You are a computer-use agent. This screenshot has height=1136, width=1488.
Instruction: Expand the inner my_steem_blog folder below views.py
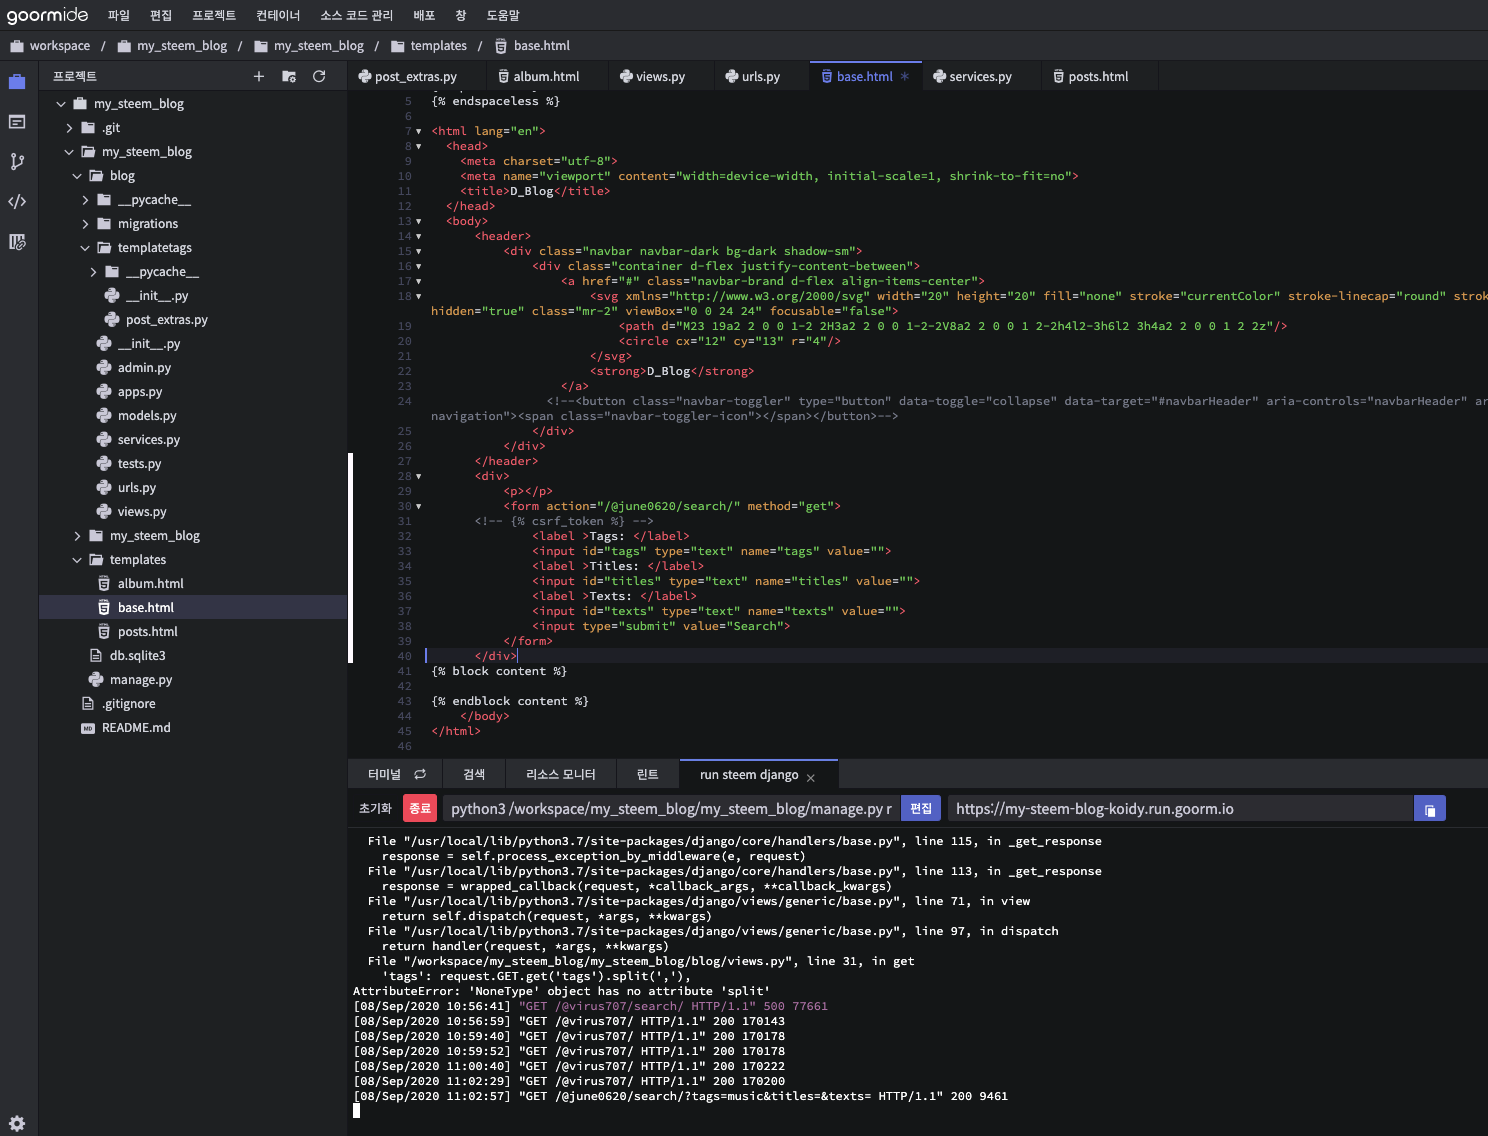tap(77, 535)
